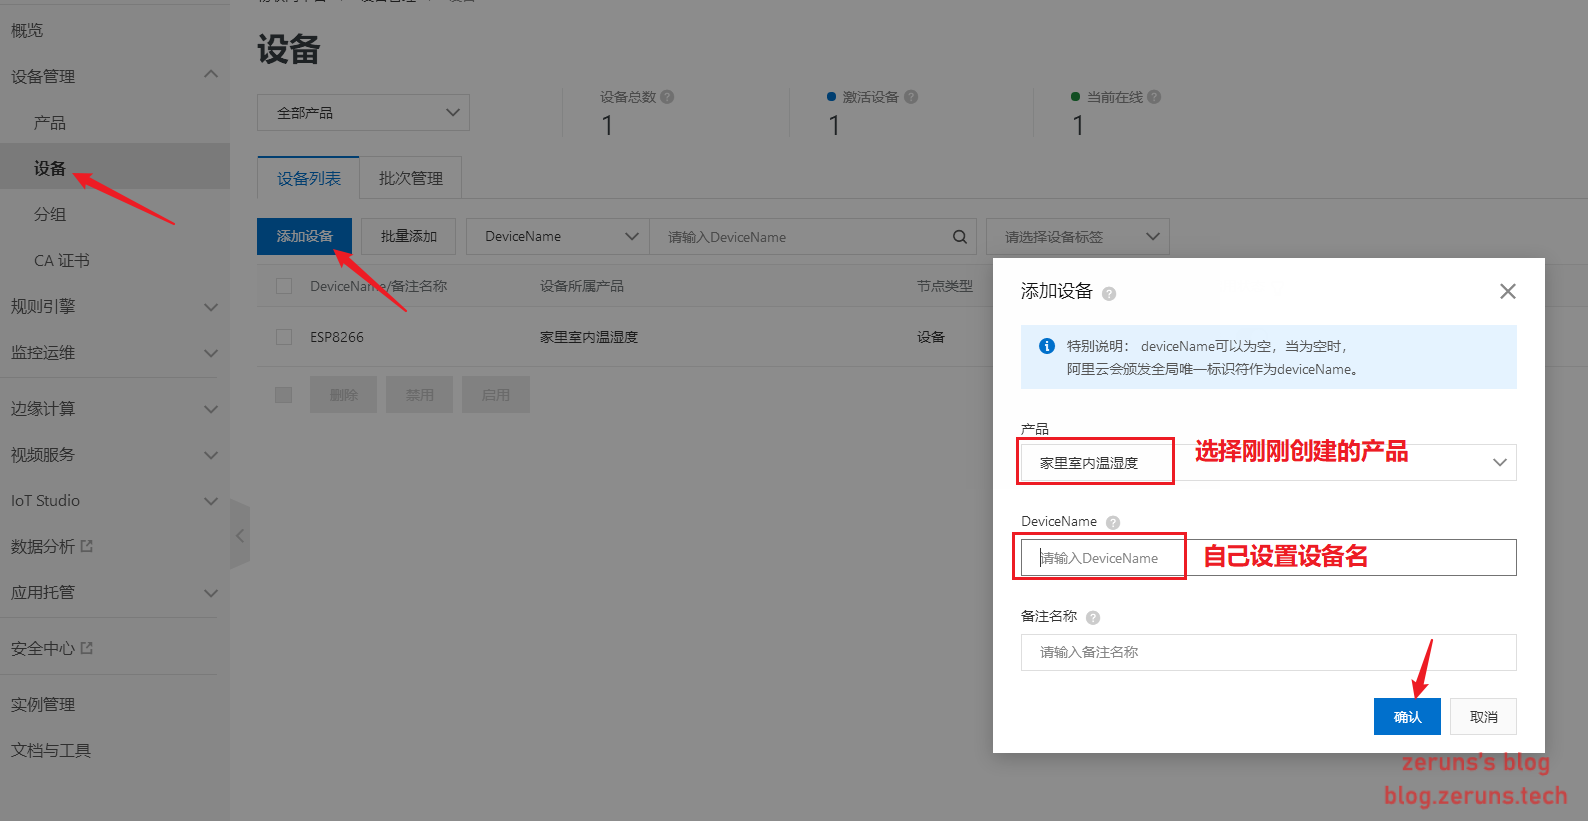
Task: Click the search magnifier icon in DeviceName field
Action: (x=959, y=237)
